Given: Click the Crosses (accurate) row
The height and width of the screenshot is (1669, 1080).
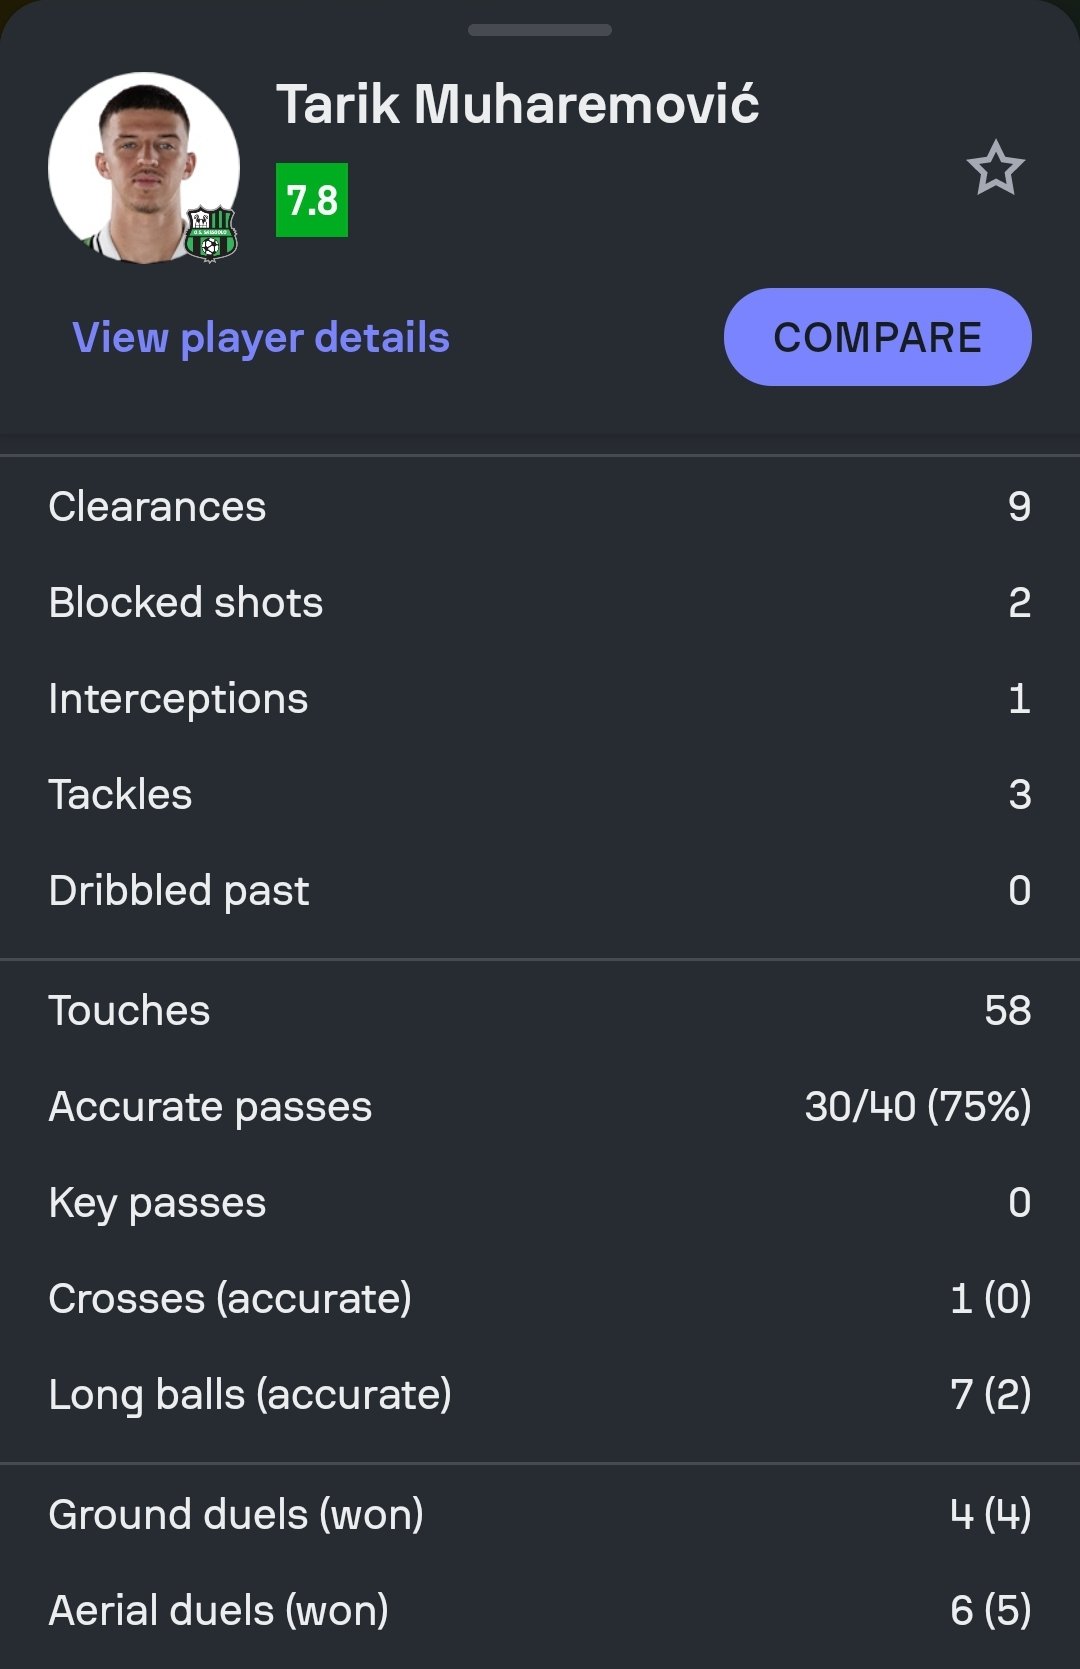Looking at the screenshot, I should (x=540, y=1299).
